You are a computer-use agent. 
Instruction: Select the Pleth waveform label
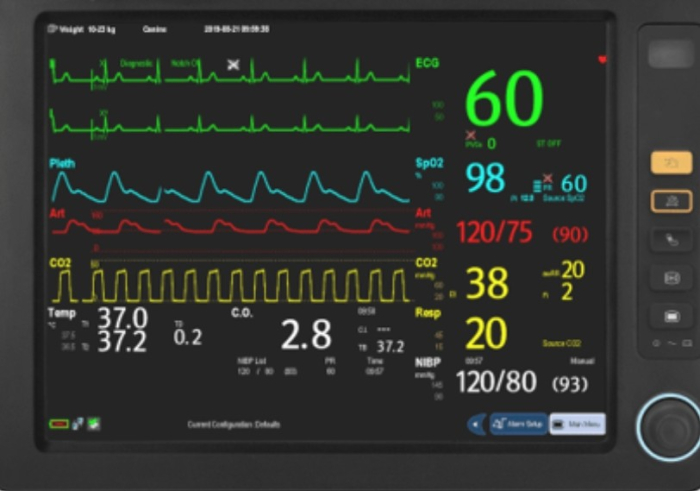click(x=62, y=163)
